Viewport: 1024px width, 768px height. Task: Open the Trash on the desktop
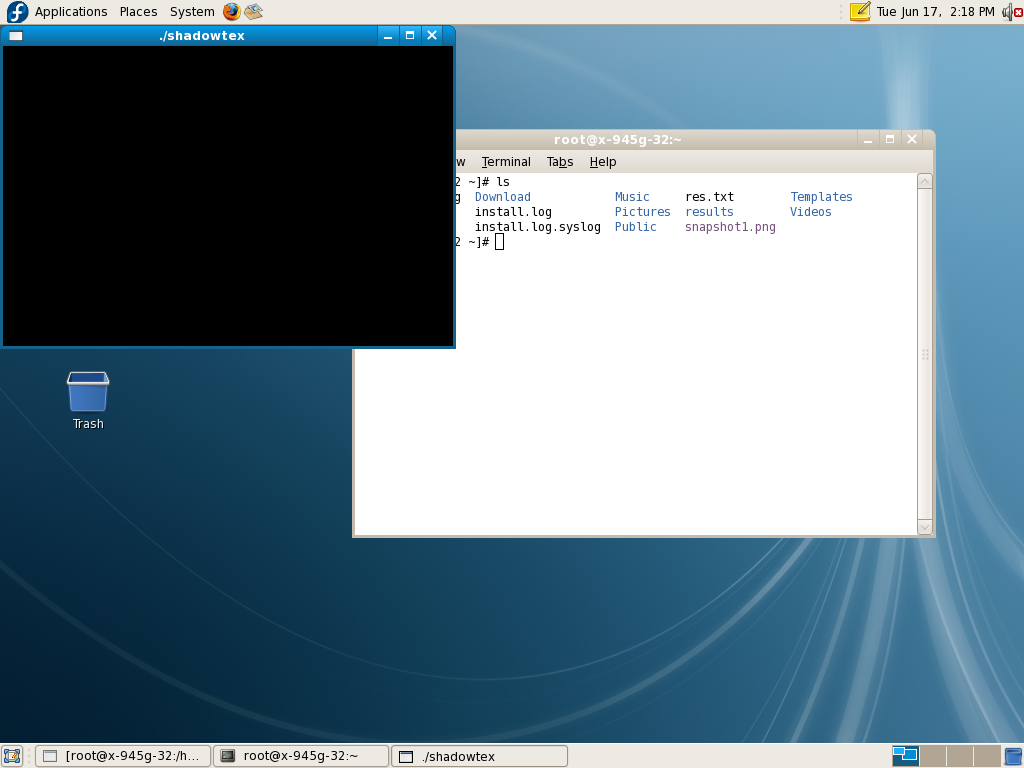88,393
